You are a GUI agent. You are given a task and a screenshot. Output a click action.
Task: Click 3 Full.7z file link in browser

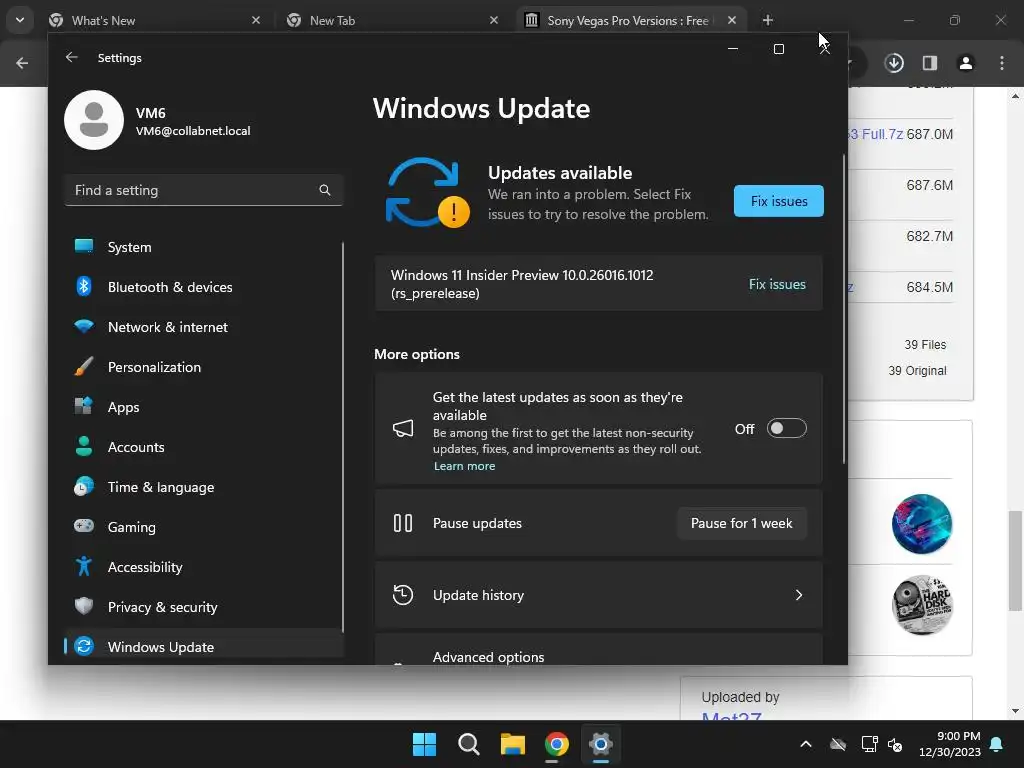[x=876, y=134]
